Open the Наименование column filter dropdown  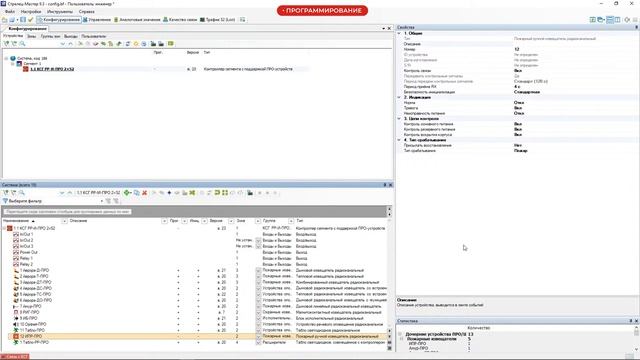click(x=64, y=221)
